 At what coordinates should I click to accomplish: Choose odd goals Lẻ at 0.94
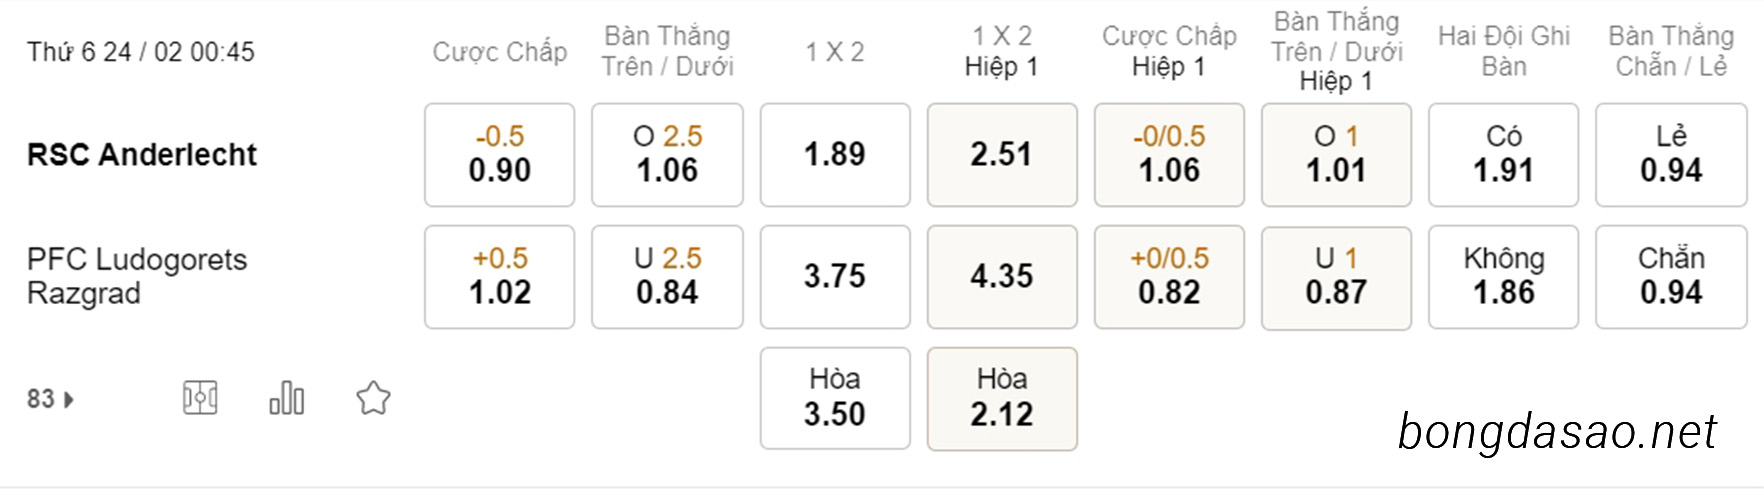click(1671, 155)
